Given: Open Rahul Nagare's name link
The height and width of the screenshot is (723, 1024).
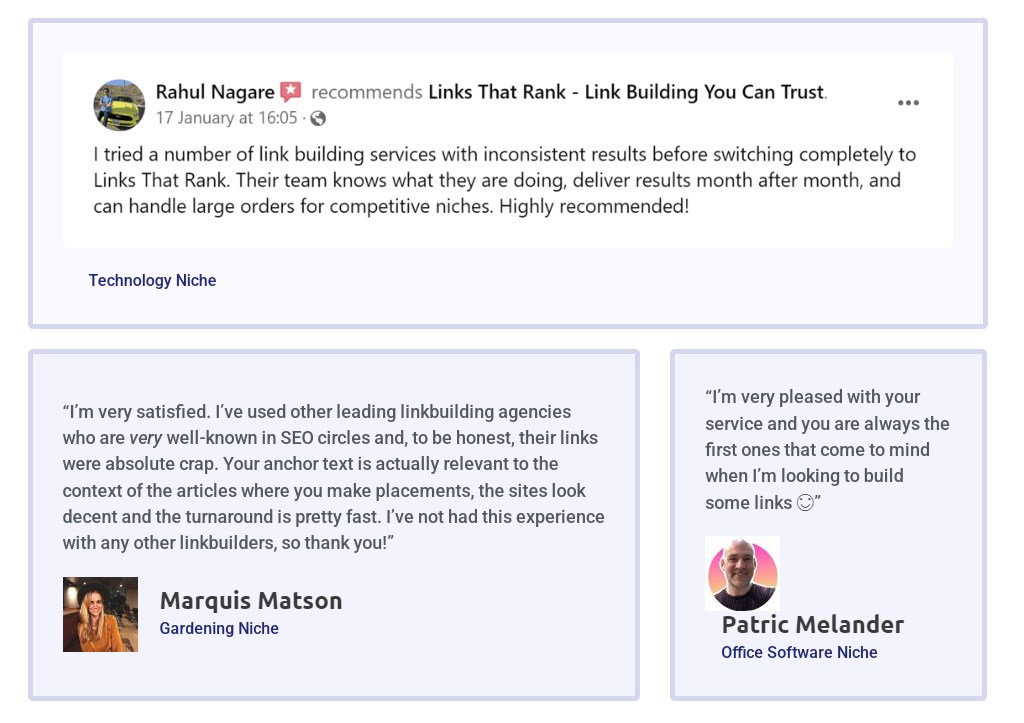Looking at the screenshot, I should 215,92.
